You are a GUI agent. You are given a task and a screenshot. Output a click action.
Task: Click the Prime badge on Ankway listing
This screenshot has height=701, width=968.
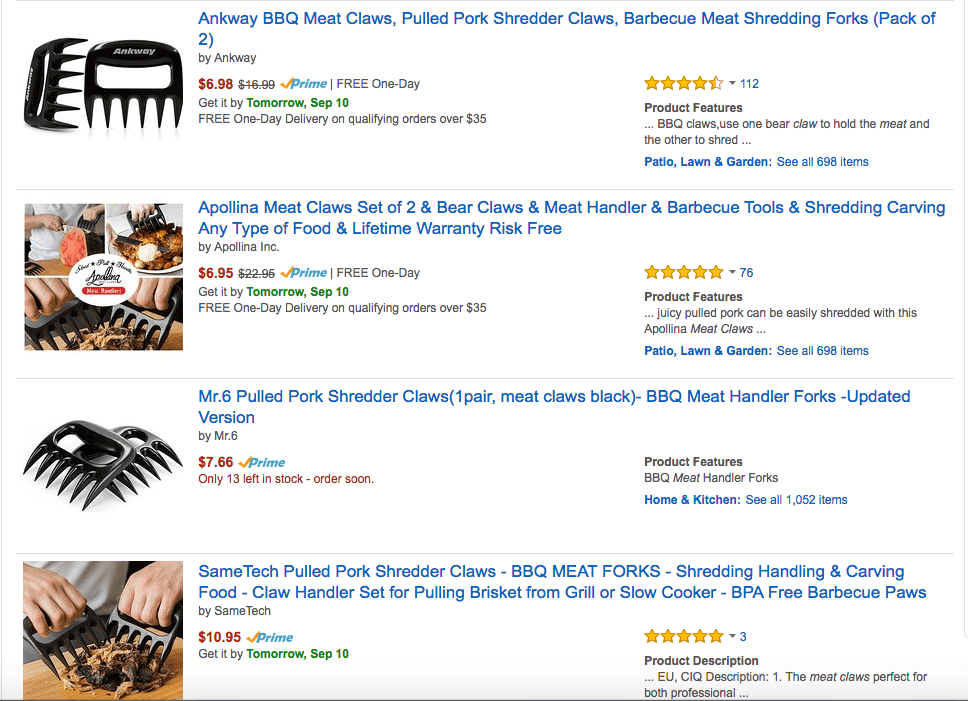coord(304,84)
